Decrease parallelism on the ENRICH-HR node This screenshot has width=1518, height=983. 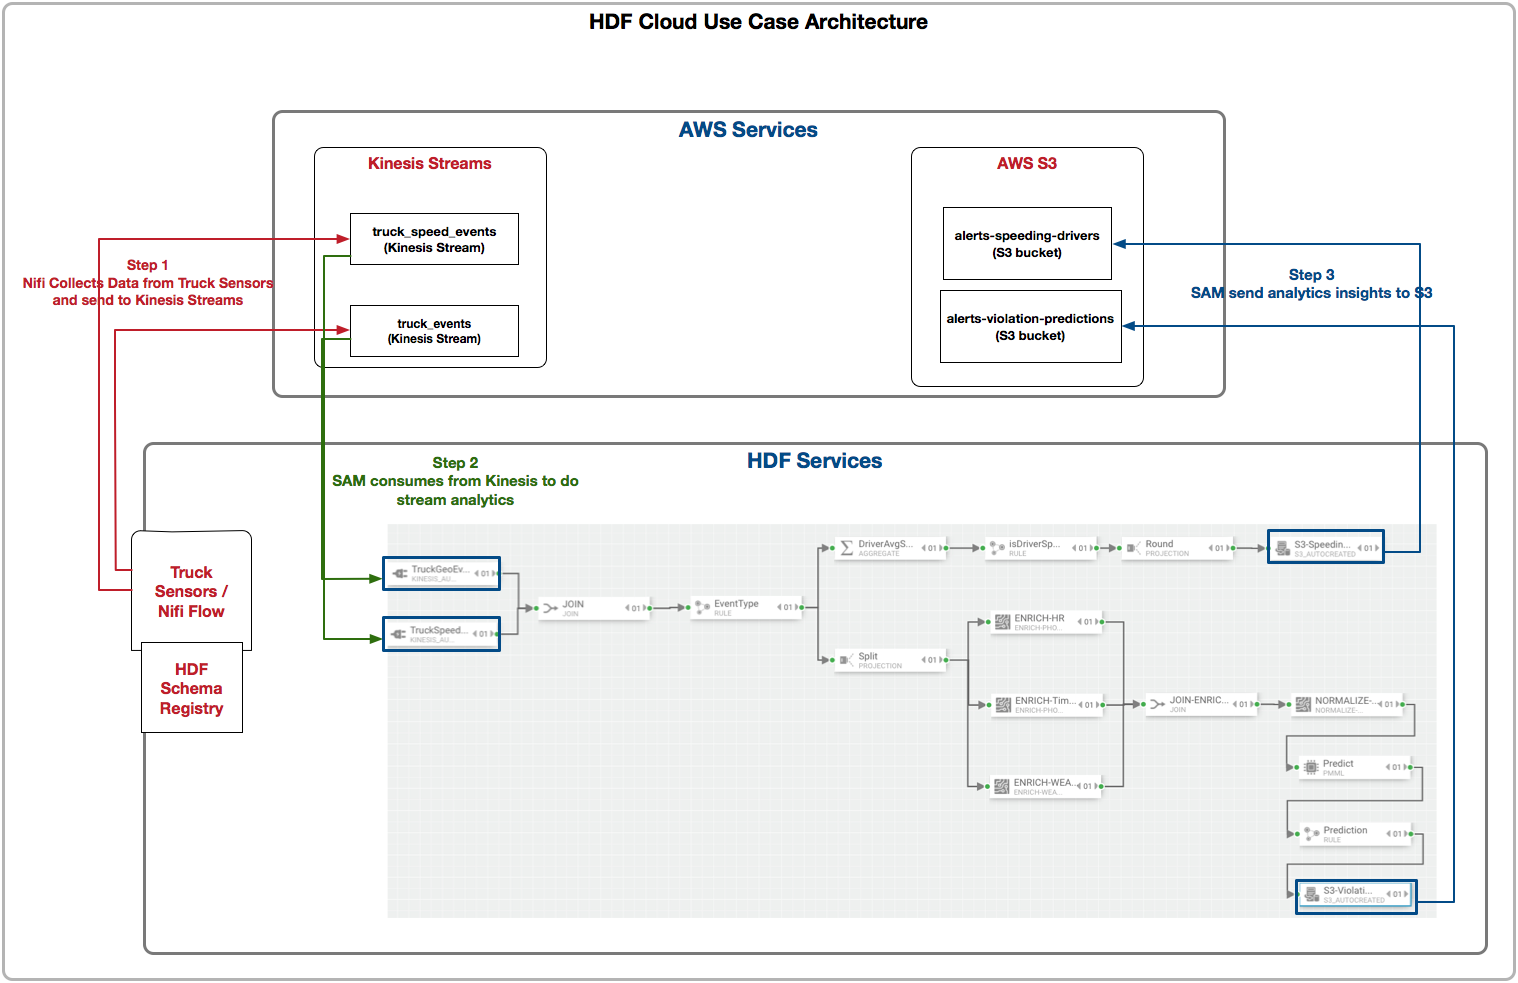click(x=1079, y=622)
